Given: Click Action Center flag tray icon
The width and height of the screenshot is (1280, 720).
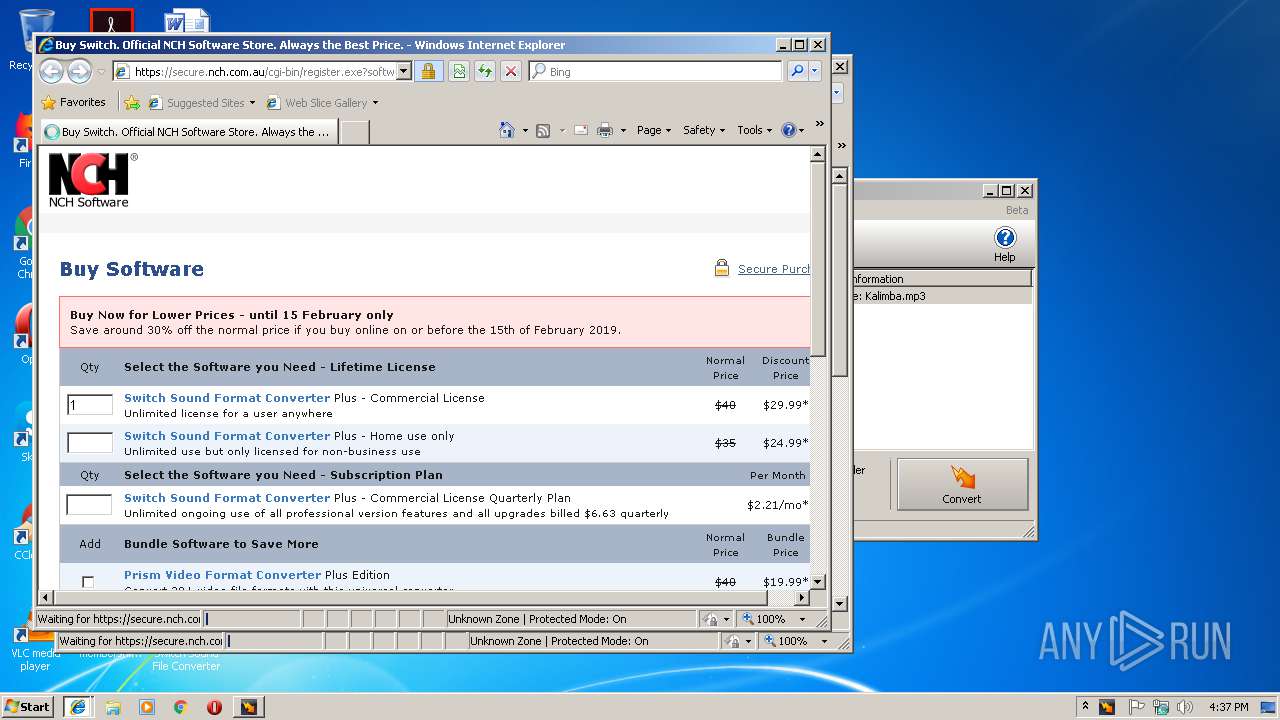Looking at the screenshot, I should click(1137, 707).
